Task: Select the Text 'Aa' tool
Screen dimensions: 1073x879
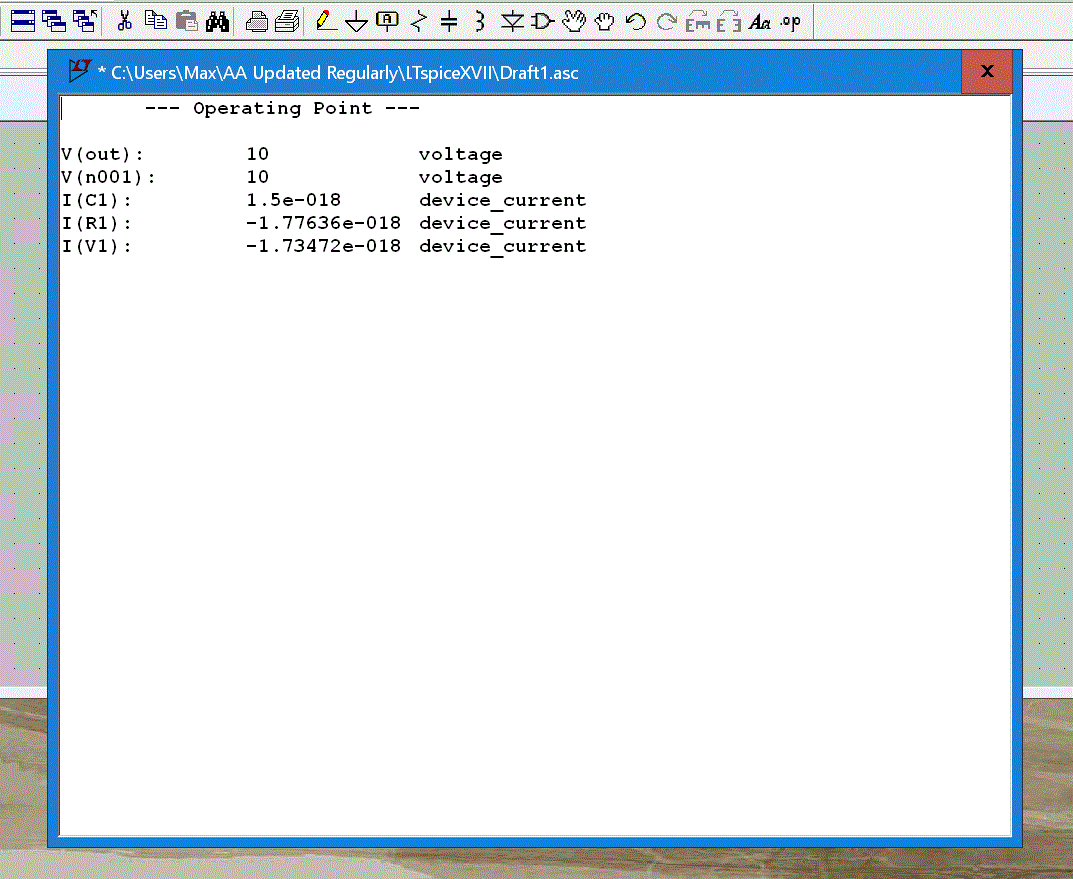Action: 760,22
